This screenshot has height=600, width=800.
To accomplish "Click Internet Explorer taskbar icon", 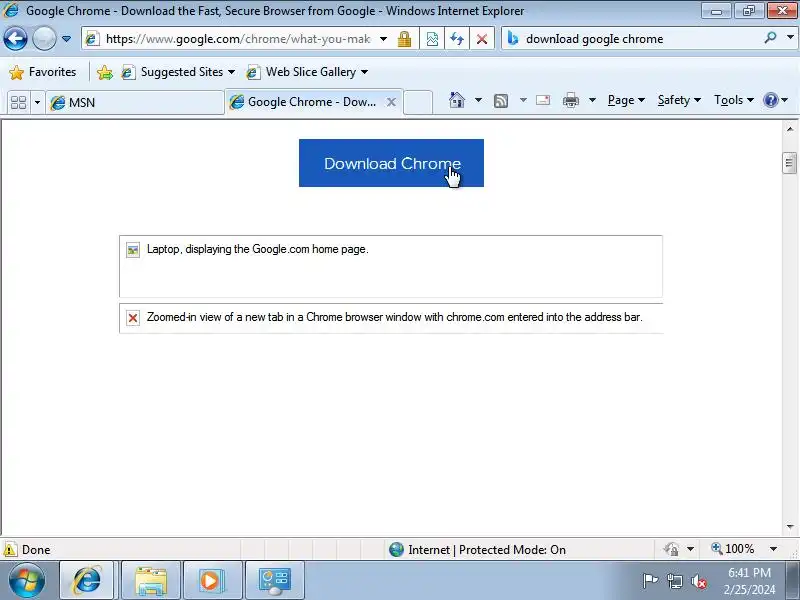I will [x=86, y=580].
